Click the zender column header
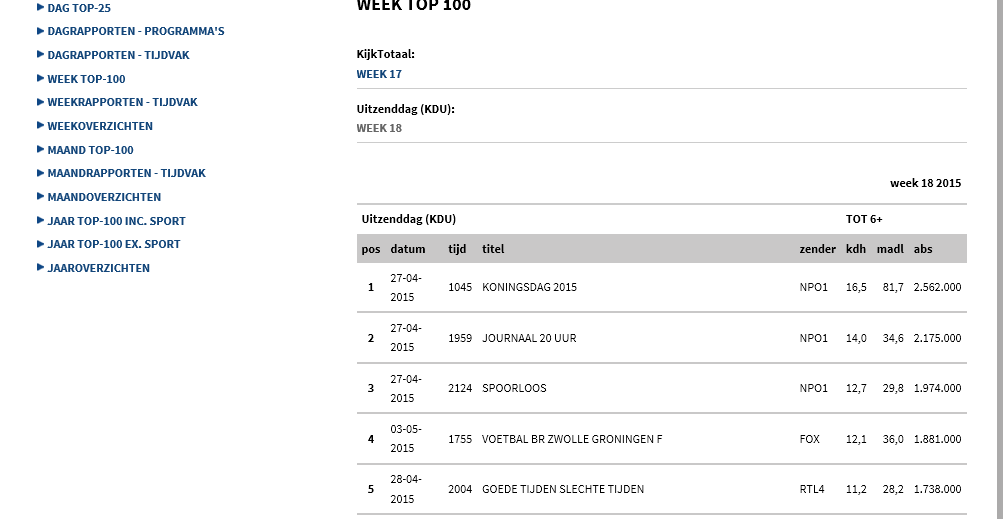The width and height of the screenshot is (1003, 519). point(817,249)
